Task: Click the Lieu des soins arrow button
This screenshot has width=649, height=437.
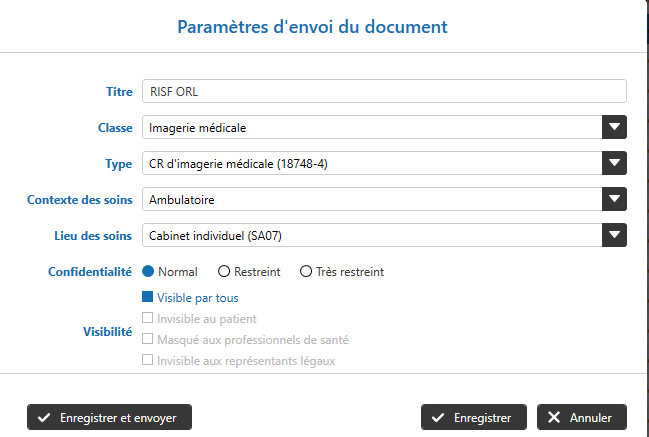Action: (614, 235)
